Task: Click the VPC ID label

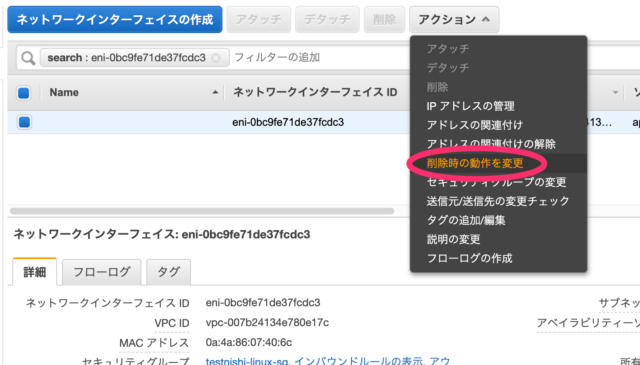Action: coord(172,323)
